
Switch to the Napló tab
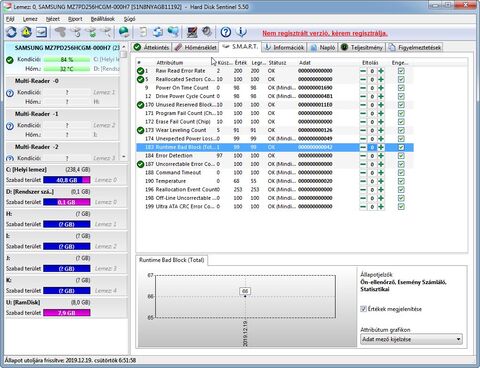[323, 47]
